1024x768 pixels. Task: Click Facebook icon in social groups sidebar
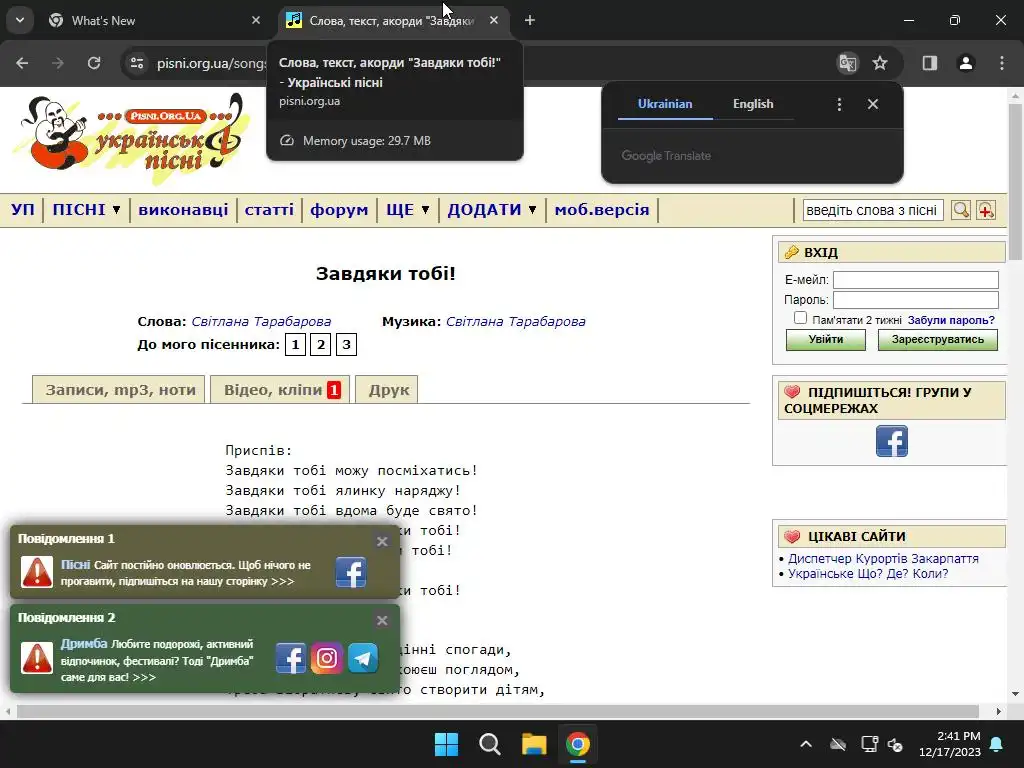click(891, 441)
